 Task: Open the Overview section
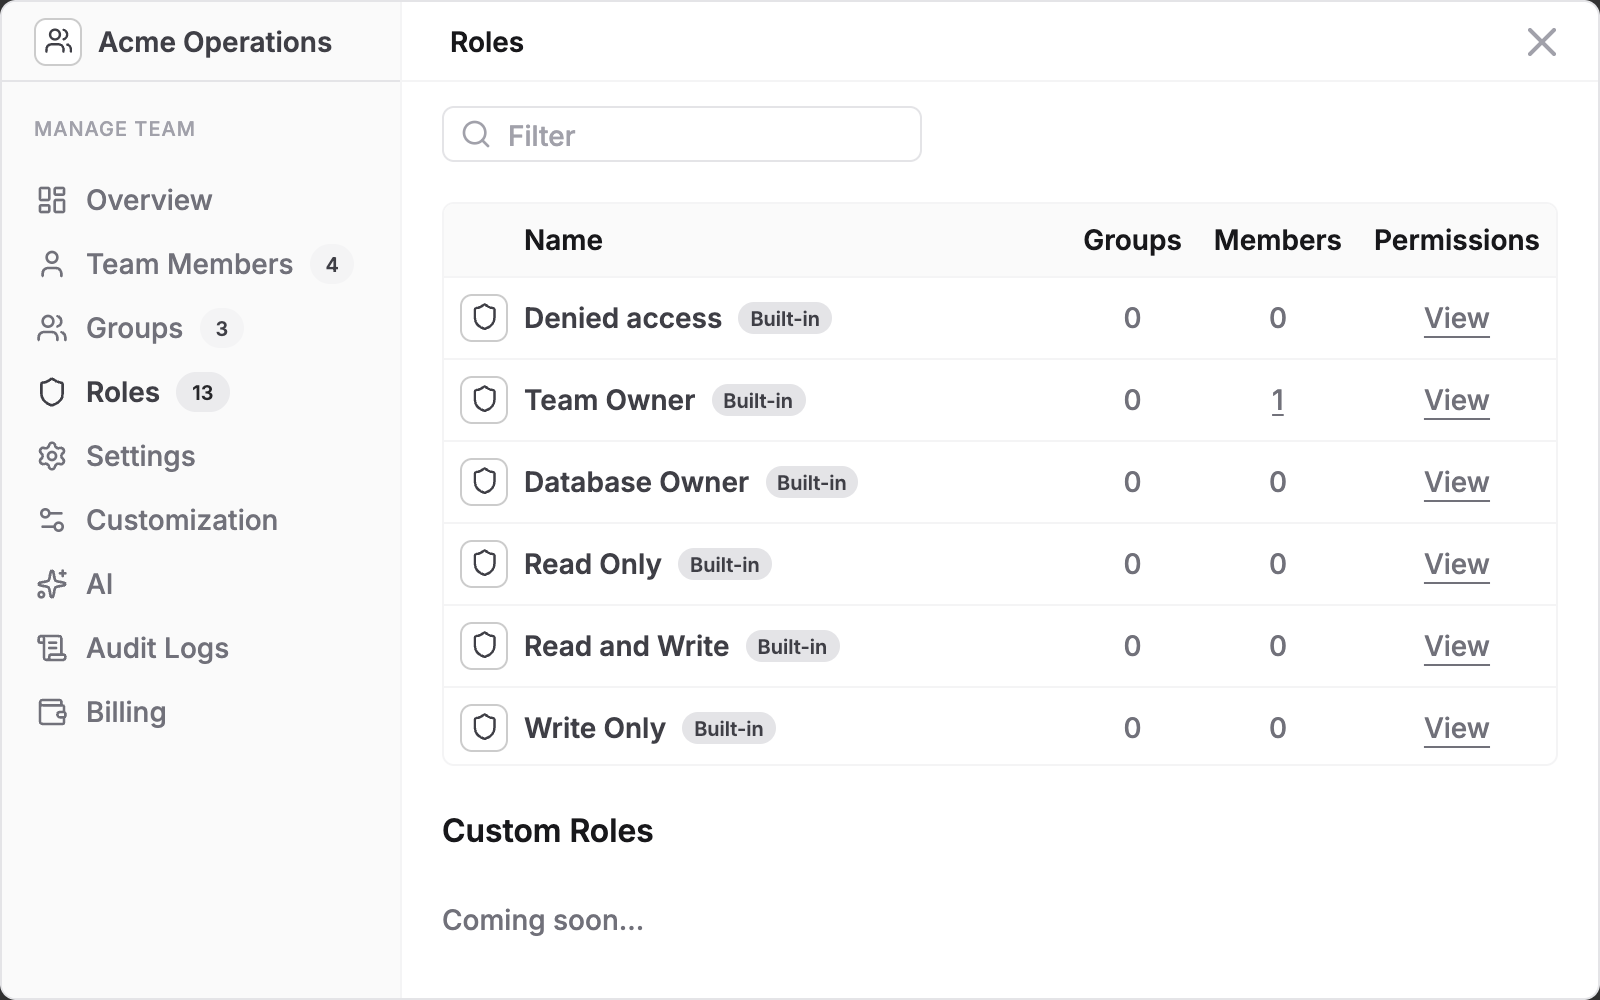tap(149, 200)
